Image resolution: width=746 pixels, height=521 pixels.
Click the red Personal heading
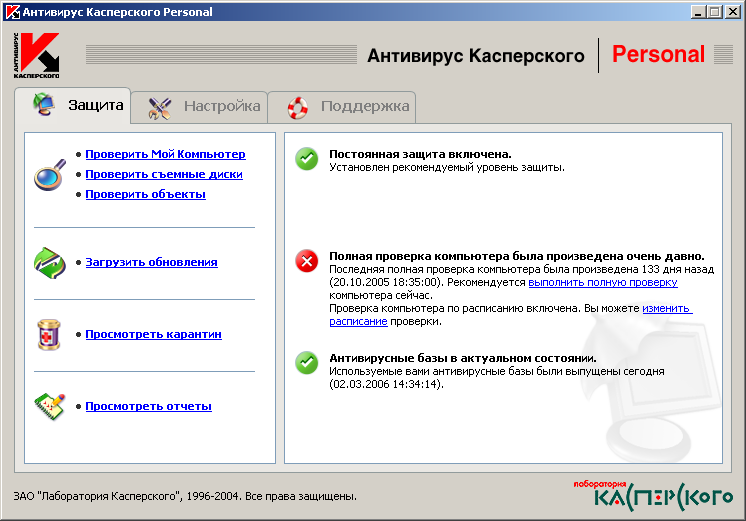tap(658, 54)
